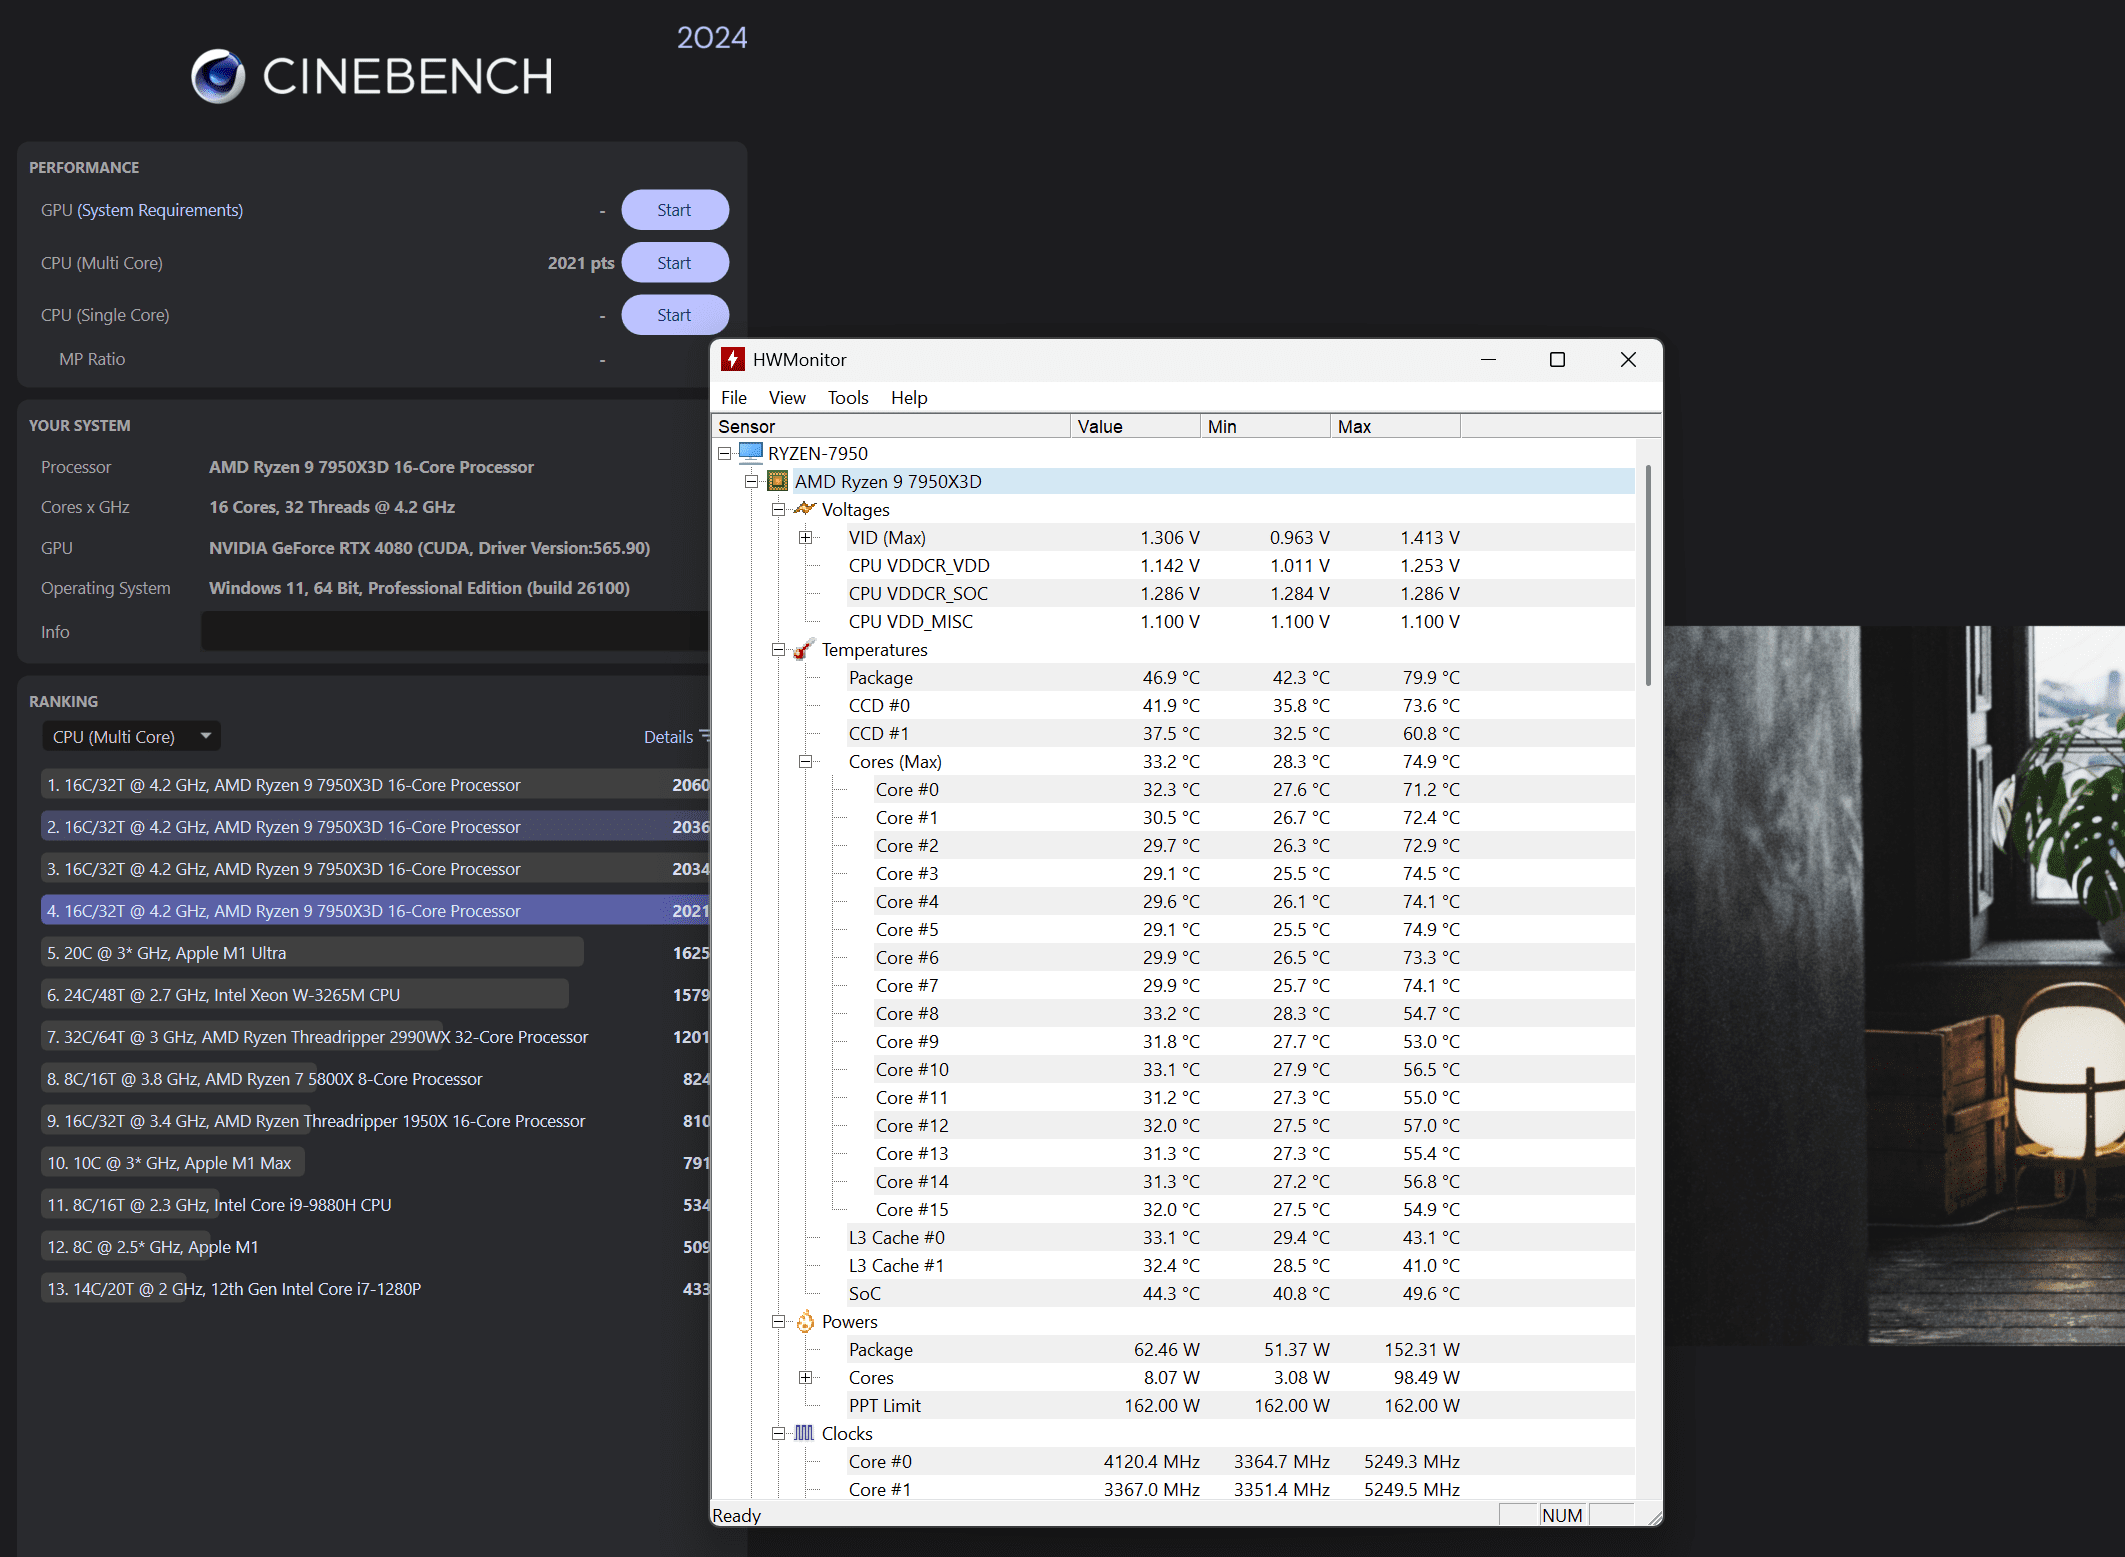
Task: Click the Sensor column header
Action: [x=891, y=426]
